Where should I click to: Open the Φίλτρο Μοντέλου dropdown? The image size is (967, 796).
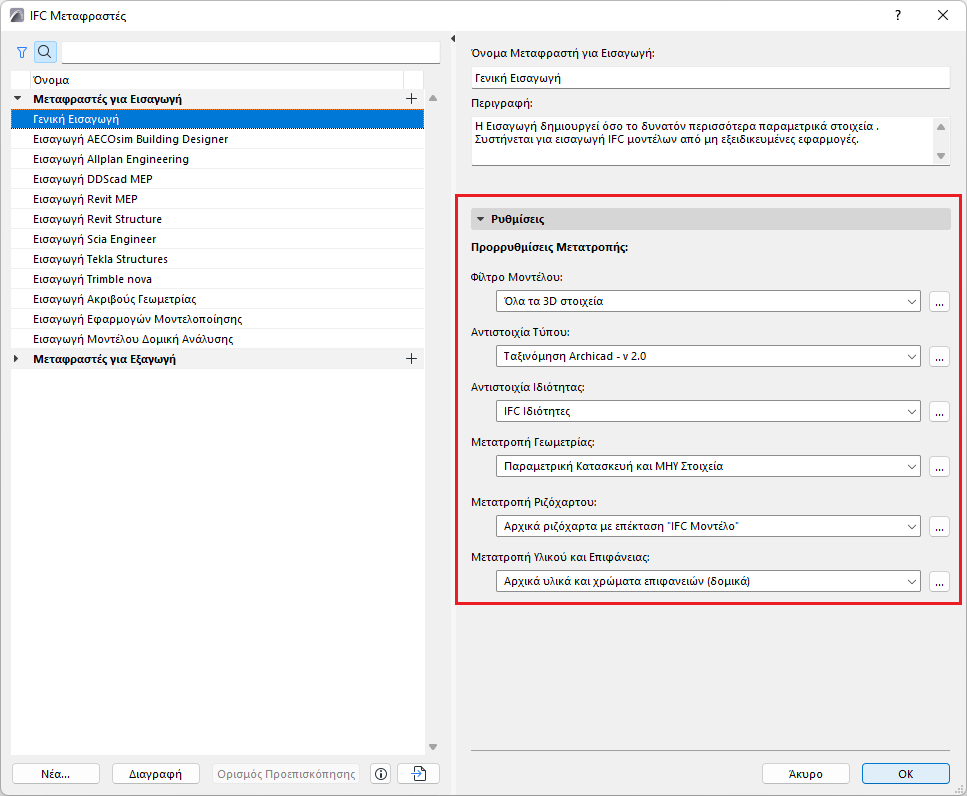(x=708, y=302)
